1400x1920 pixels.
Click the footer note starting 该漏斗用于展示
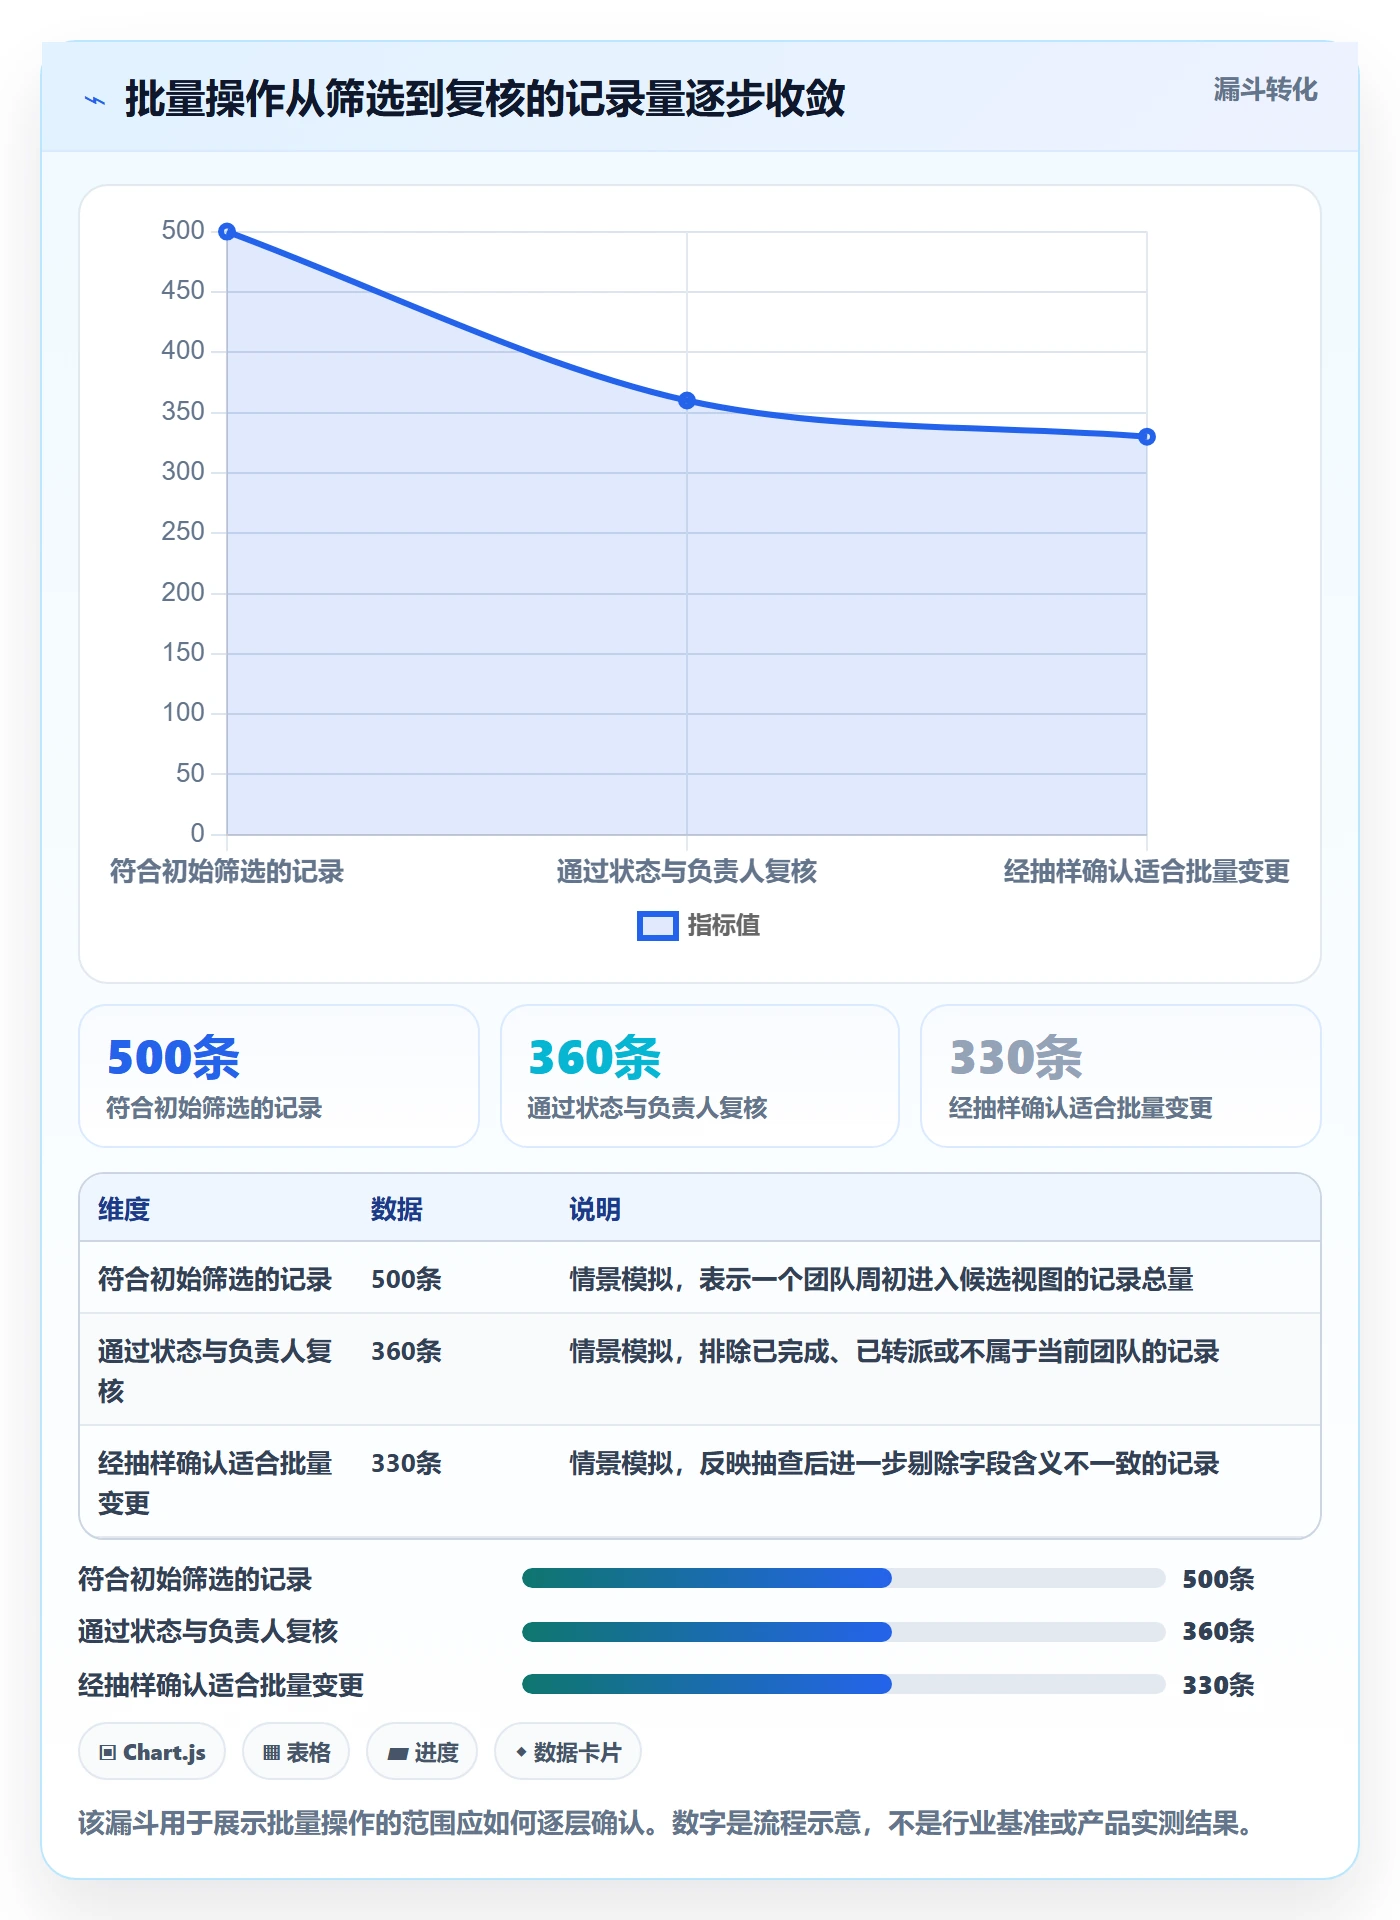[x=666, y=1824]
